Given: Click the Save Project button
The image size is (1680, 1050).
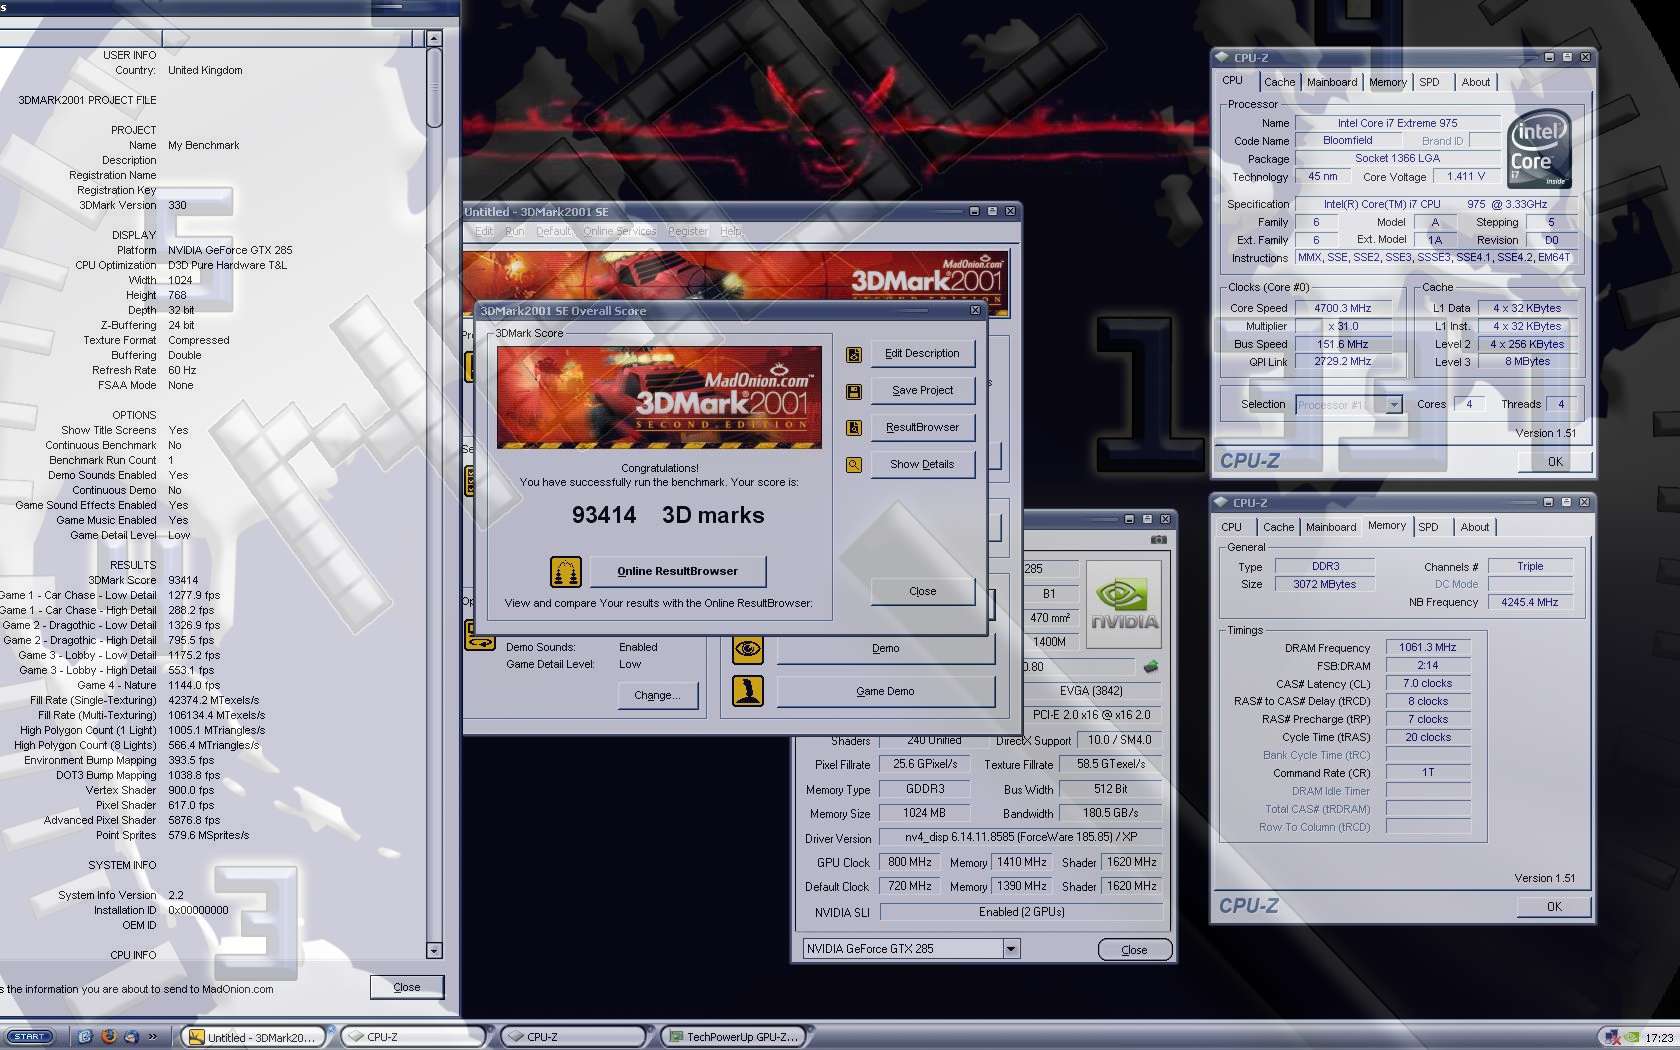Looking at the screenshot, I should coord(922,391).
